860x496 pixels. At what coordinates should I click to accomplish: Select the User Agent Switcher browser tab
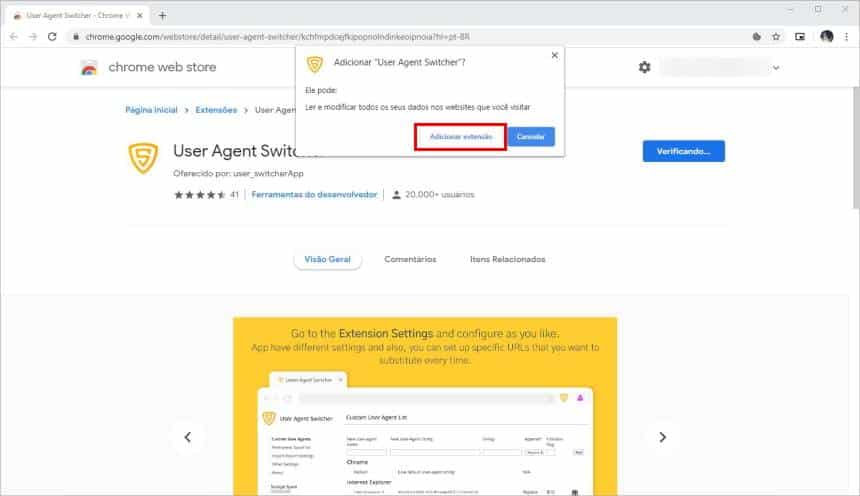click(77, 15)
